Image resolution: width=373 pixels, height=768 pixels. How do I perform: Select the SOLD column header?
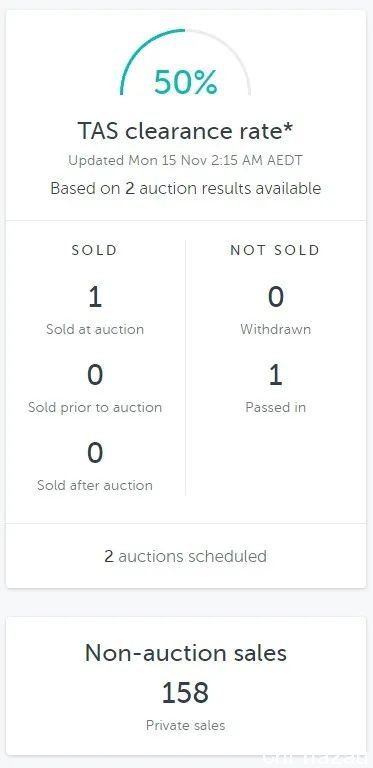tap(94, 250)
